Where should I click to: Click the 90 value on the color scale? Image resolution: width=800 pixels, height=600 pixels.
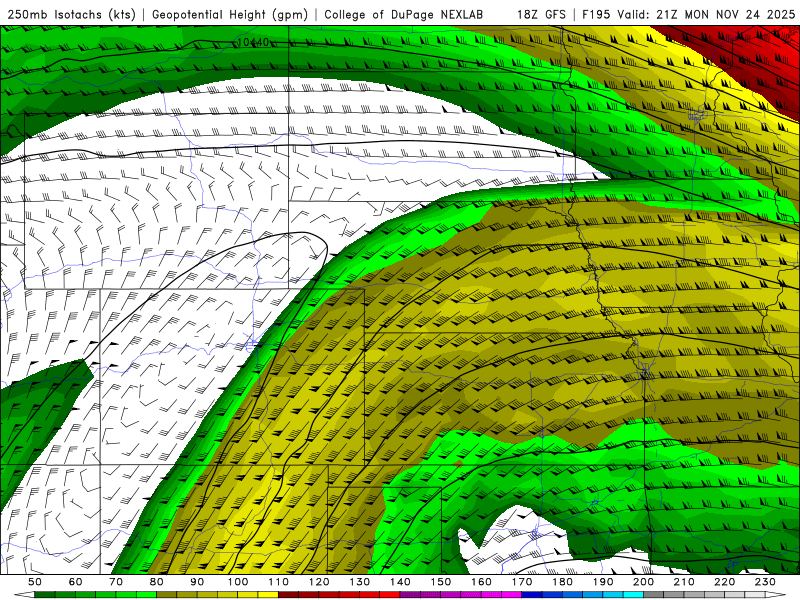click(x=197, y=582)
